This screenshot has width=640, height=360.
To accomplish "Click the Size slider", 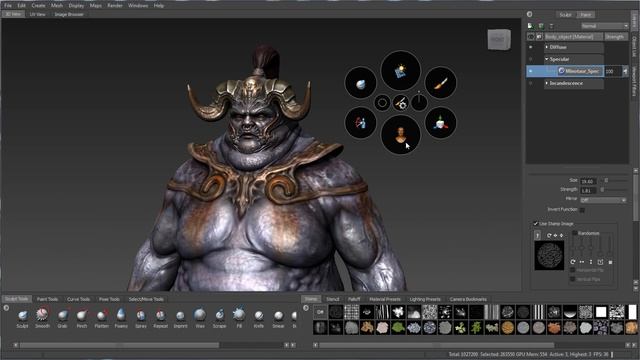I will tap(616, 180).
